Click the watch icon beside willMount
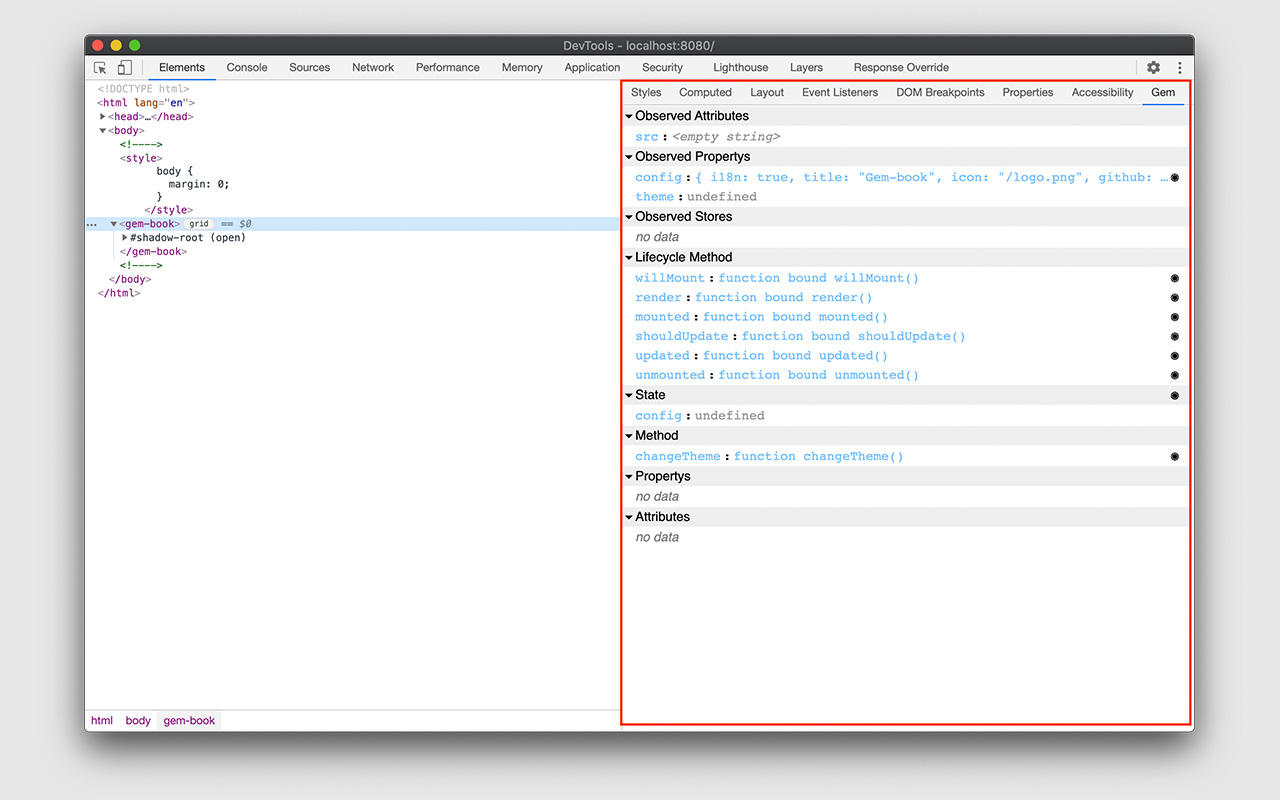 click(1174, 278)
